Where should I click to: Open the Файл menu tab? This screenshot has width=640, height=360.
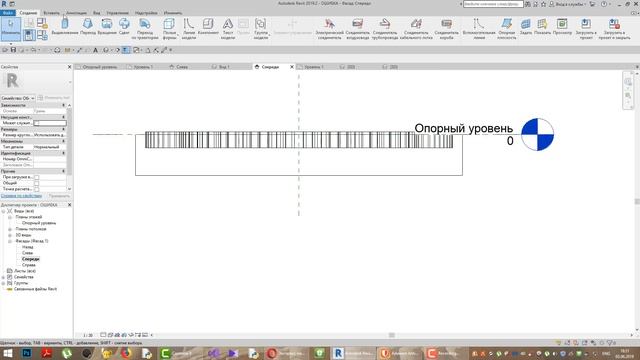tap(7, 13)
